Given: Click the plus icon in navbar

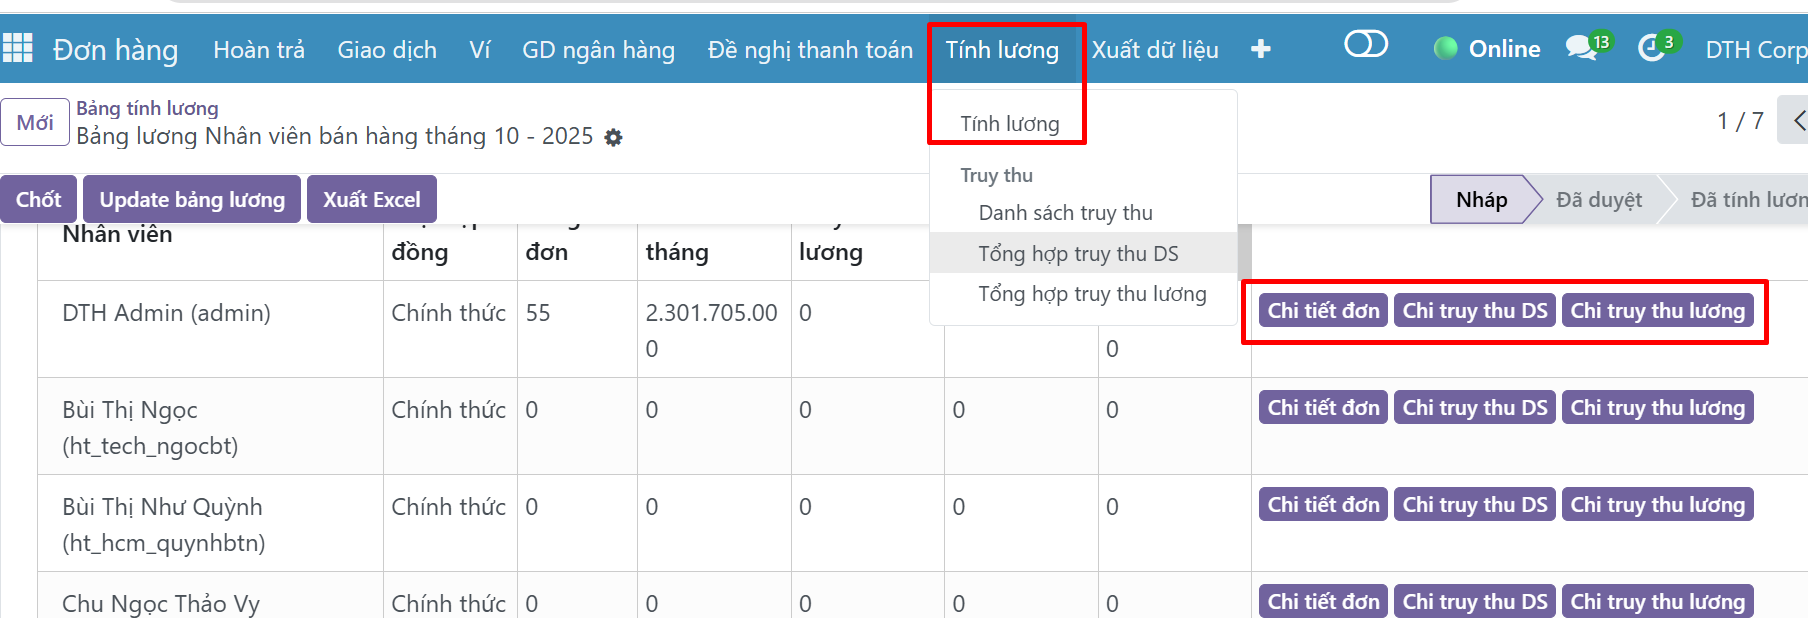Looking at the screenshot, I should (x=1260, y=49).
